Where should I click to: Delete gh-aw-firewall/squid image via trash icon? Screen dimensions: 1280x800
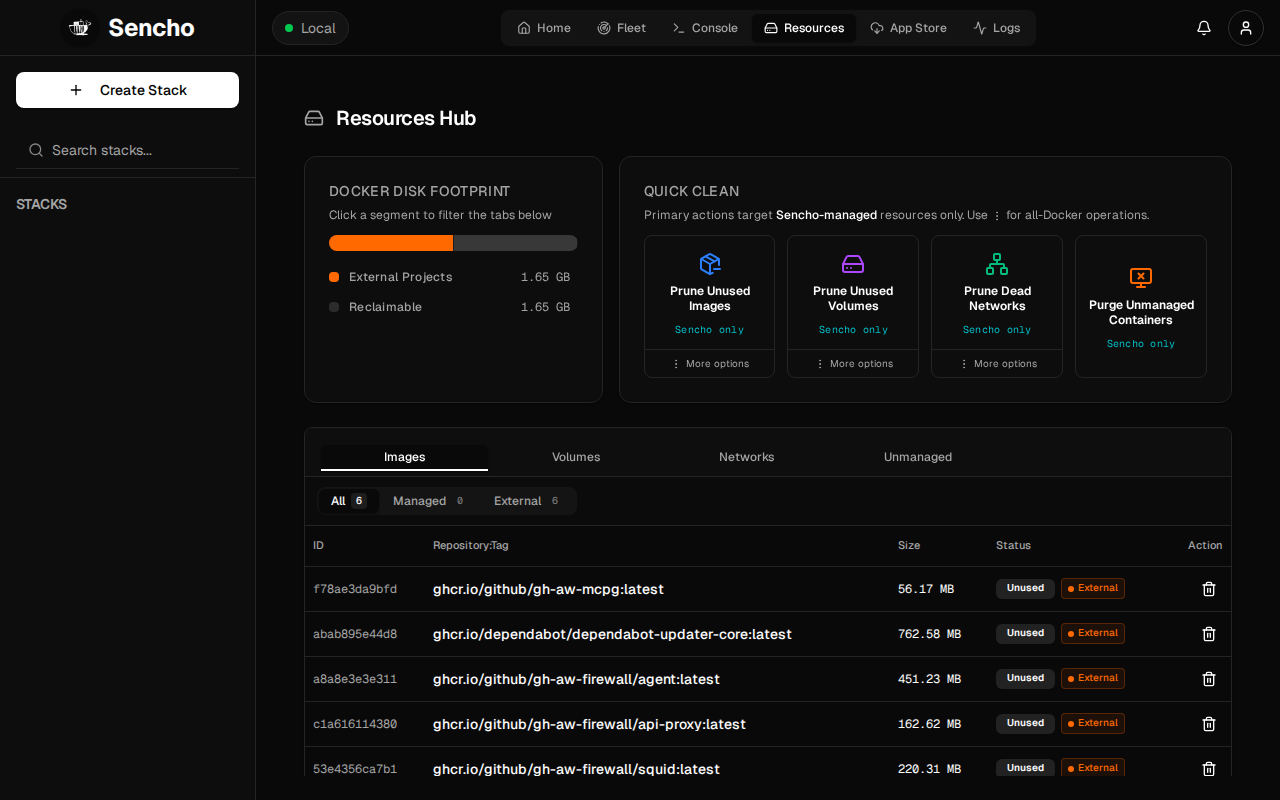pos(1209,769)
